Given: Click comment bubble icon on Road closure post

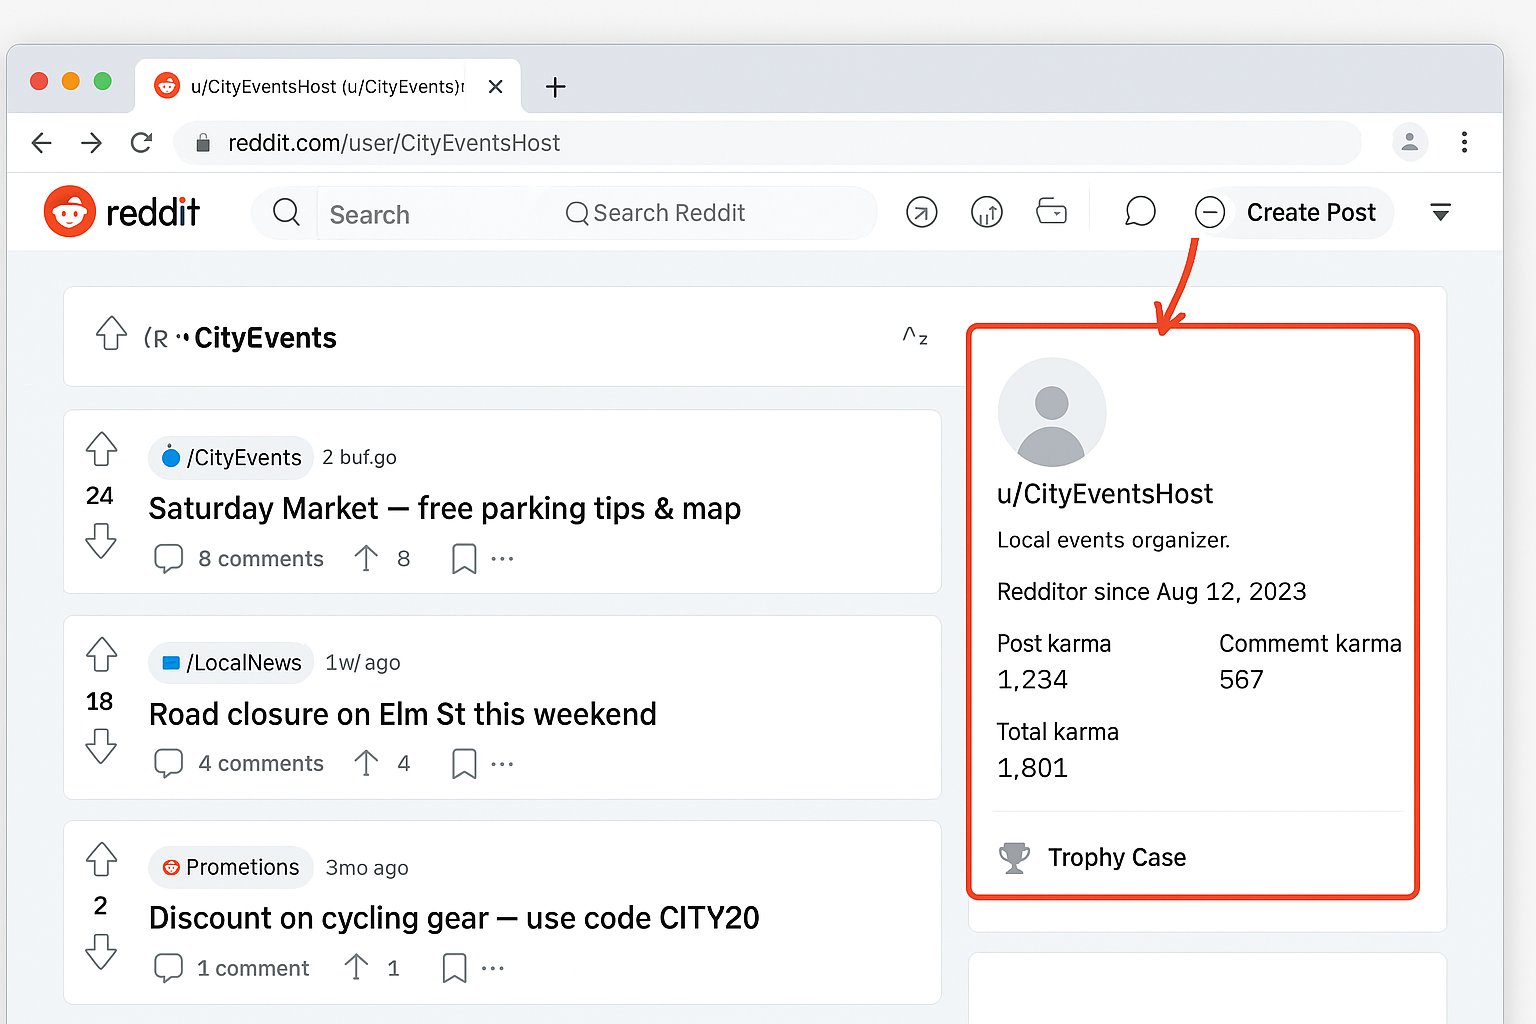Looking at the screenshot, I should point(168,764).
